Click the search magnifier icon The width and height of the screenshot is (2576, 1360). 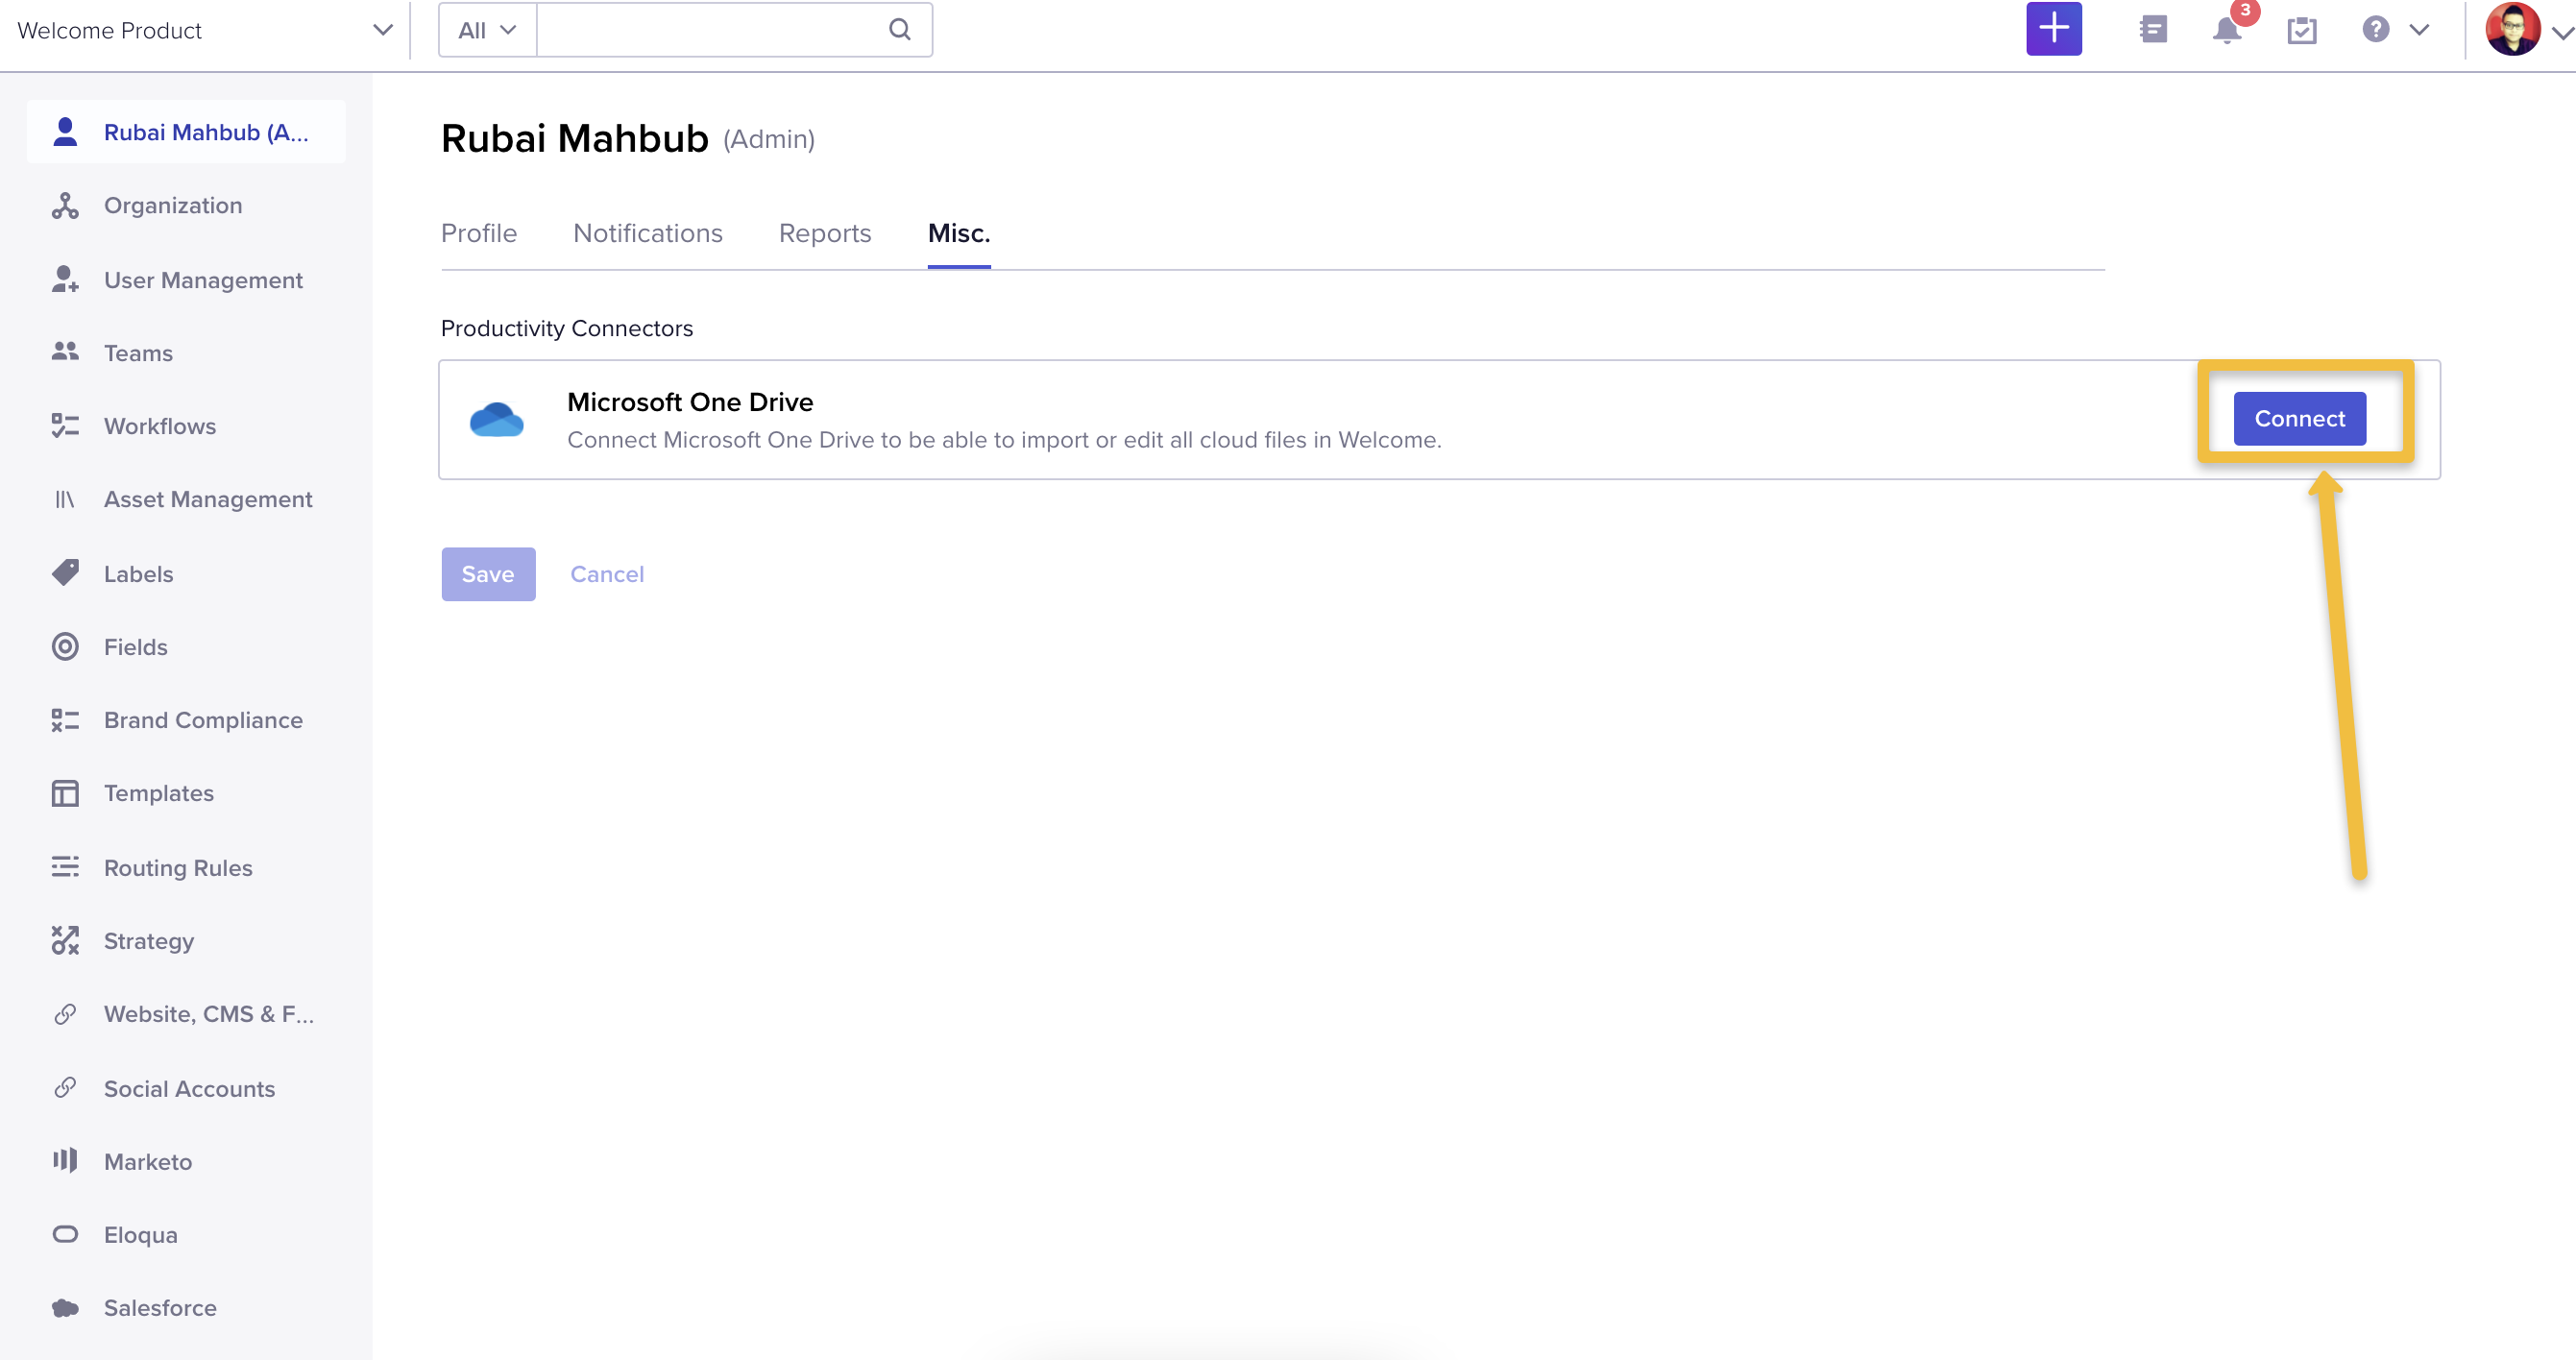899,29
